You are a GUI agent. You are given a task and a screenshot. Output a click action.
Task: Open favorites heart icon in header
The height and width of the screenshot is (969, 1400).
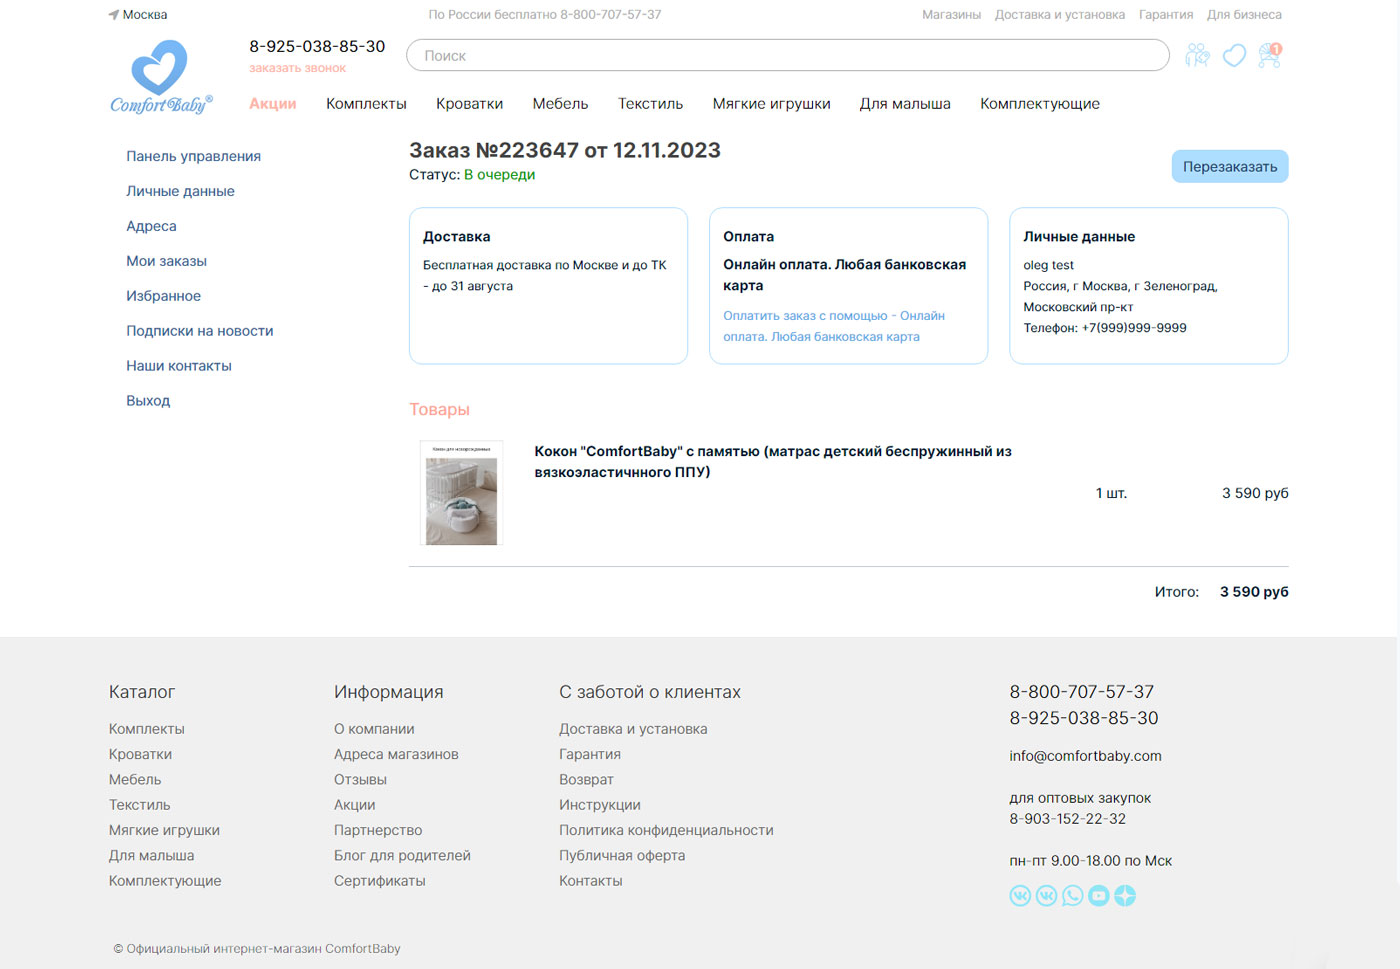coord(1234,55)
